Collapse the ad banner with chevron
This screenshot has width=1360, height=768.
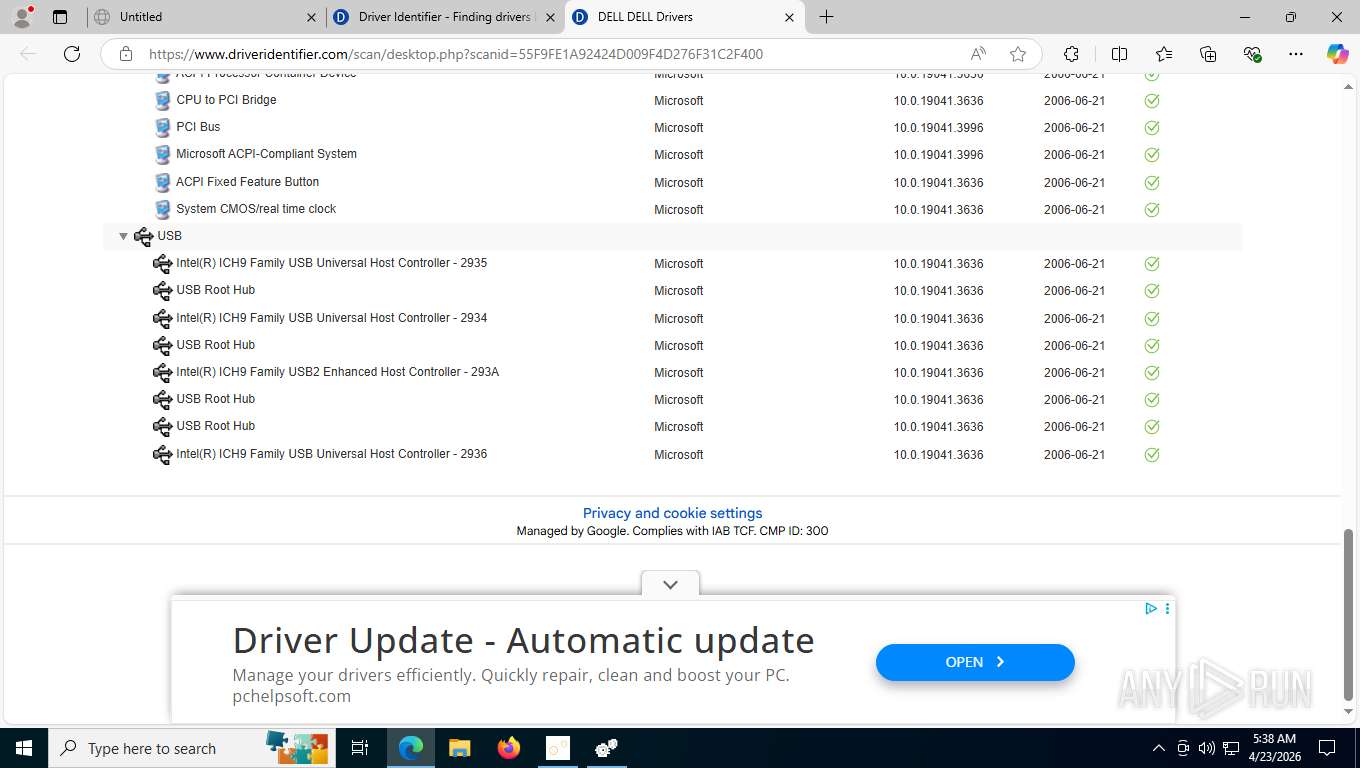coord(670,584)
